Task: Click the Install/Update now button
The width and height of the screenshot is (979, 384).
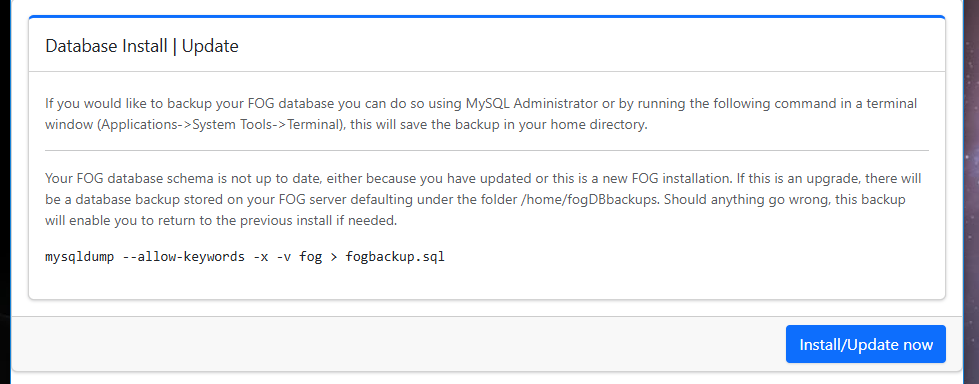Action: pos(865,344)
